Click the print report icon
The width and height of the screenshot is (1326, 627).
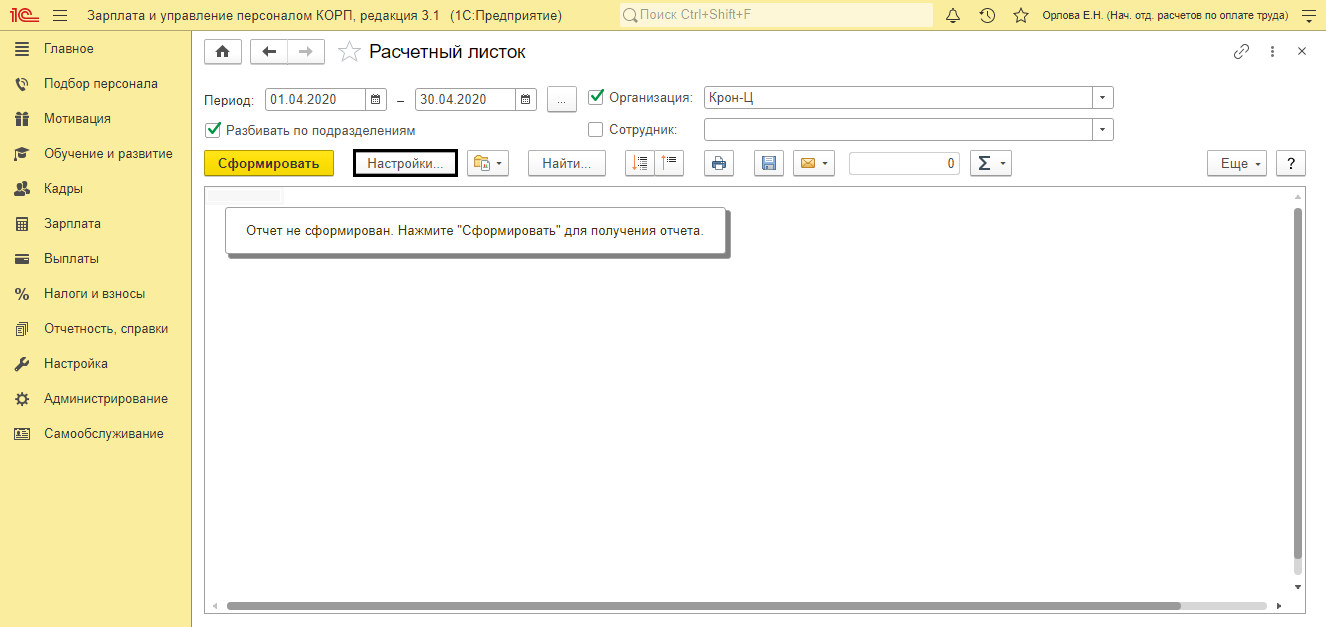(x=719, y=164)
